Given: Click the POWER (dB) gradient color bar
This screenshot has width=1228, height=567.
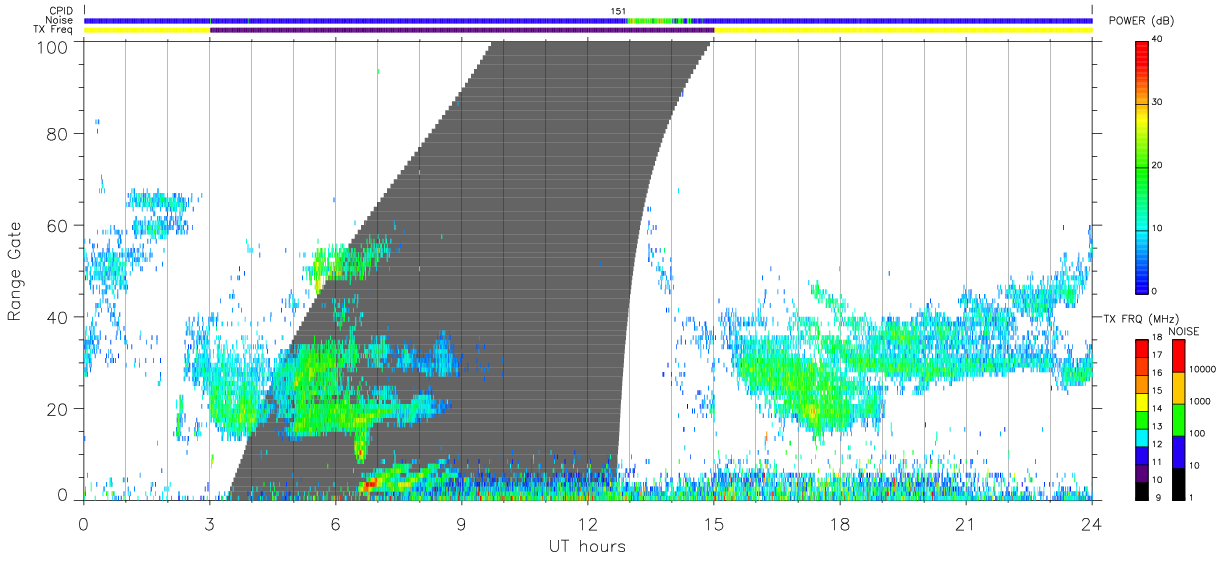Looking at the screenshot, I should tap(1142, 166).
